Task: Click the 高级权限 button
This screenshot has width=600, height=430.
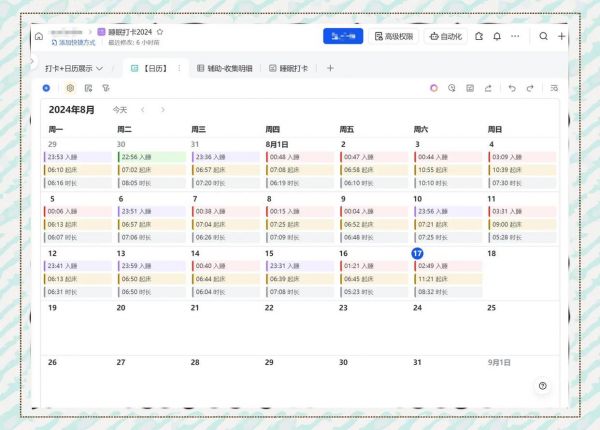Action: tap(393, 36)
